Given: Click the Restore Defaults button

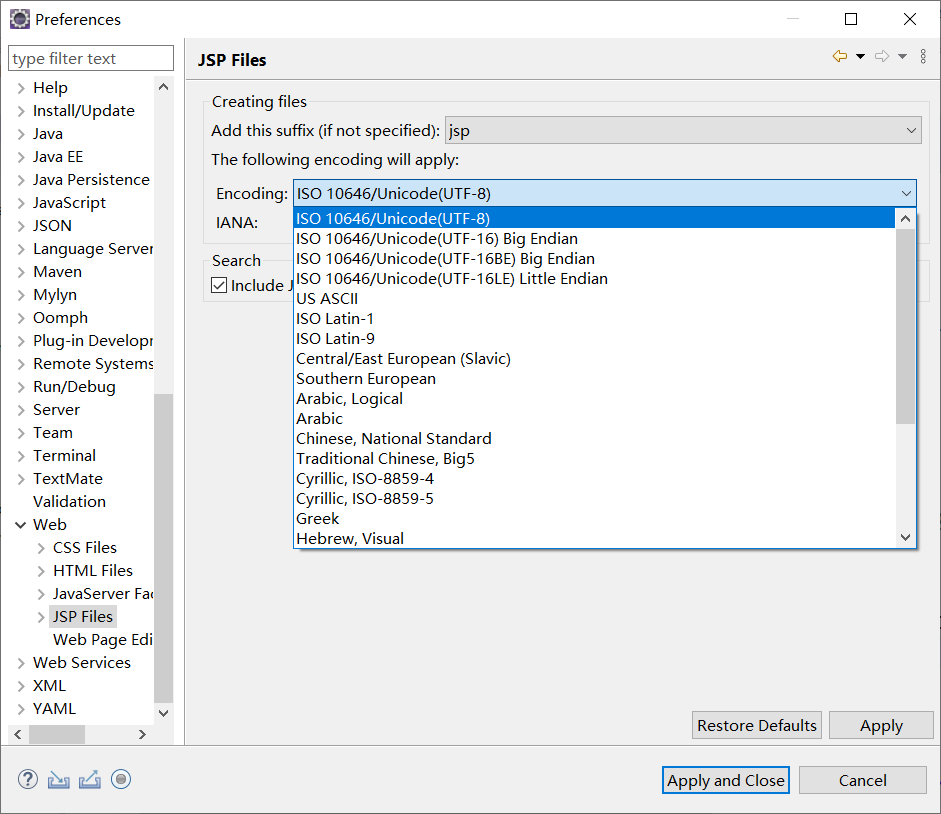Looking at the screenshot, I should tap(756, 725).
